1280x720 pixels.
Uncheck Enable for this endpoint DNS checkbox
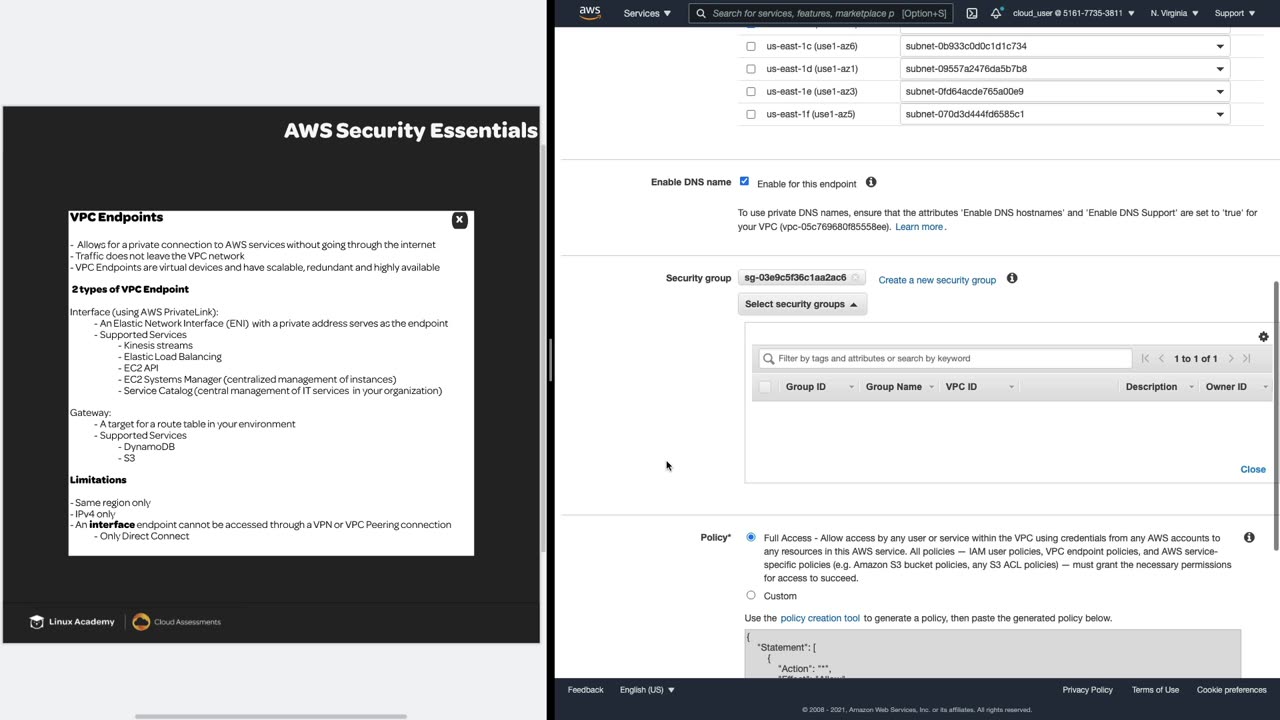[744, 182]
